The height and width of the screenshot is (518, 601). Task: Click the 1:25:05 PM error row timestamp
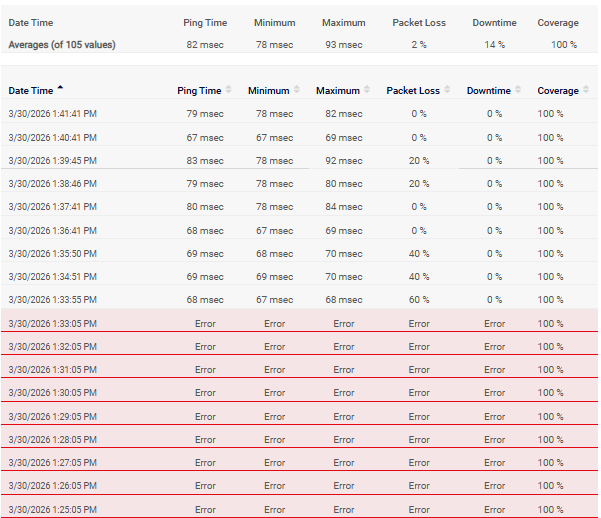(52, 509)
